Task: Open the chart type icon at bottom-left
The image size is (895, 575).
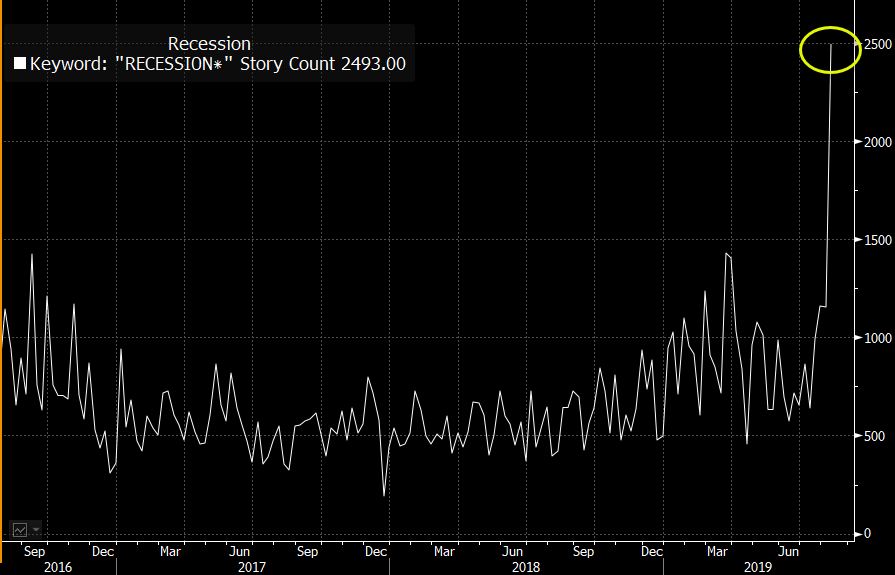Action: point(20,530)
